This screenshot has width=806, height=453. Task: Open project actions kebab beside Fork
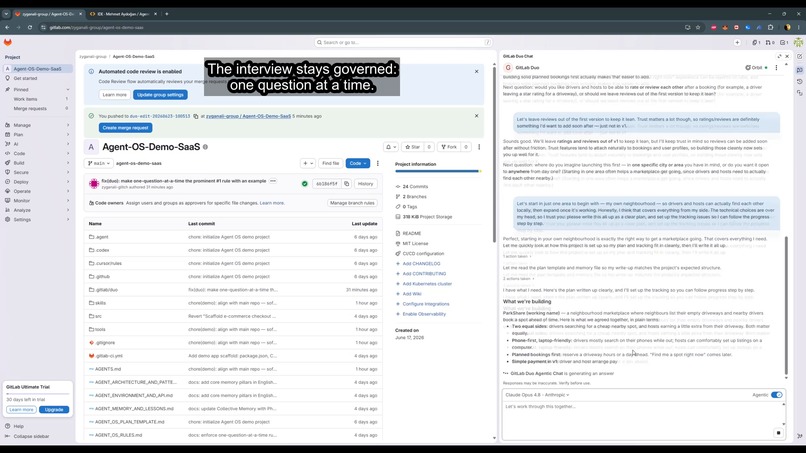tap(479, 147)
